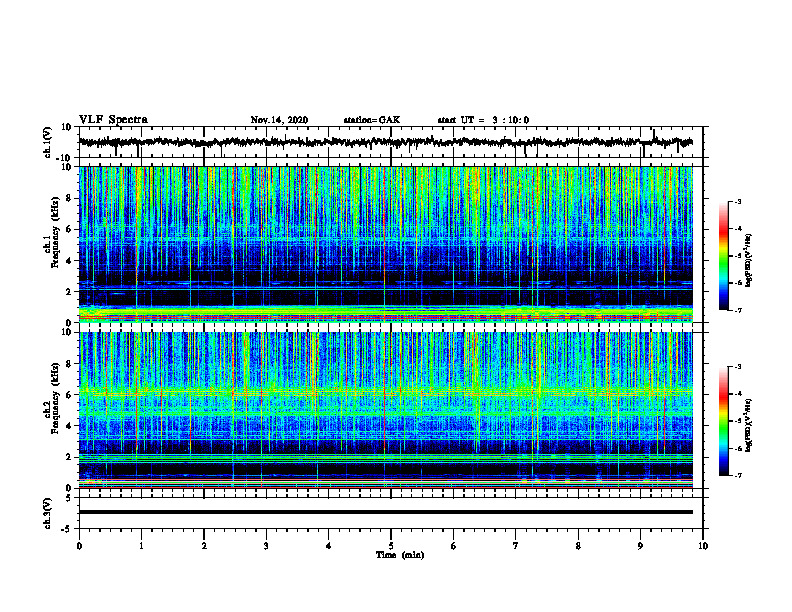Click the "2" tick on time axis
Screen dimensions: 792x612
click(204, 546)
